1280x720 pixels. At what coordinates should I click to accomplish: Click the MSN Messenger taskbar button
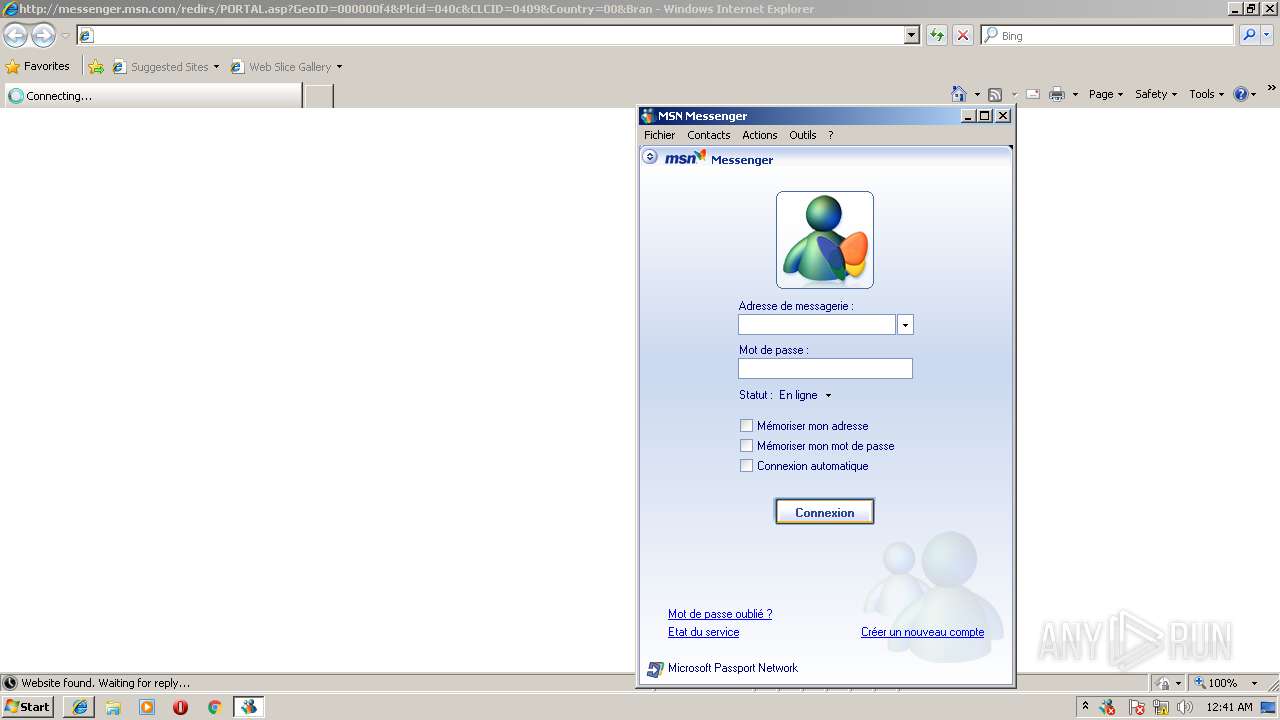coord(248,707)
